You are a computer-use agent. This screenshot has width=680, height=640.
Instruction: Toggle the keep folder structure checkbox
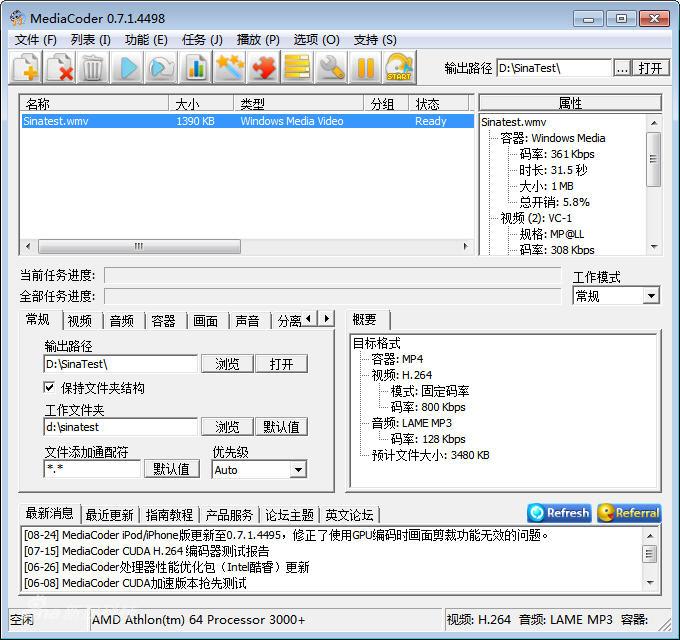pos(49,387)
